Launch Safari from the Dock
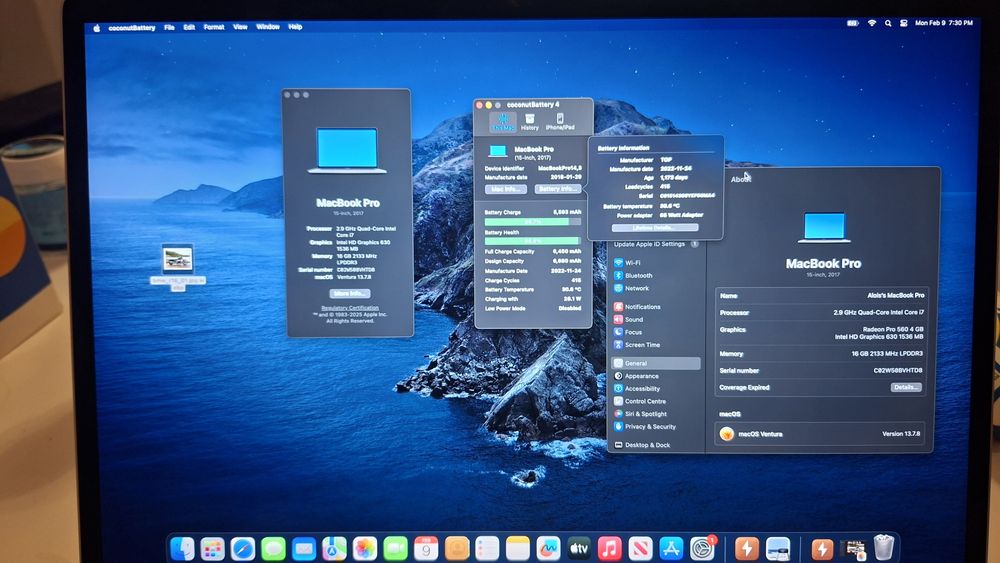 coord(243,548)
